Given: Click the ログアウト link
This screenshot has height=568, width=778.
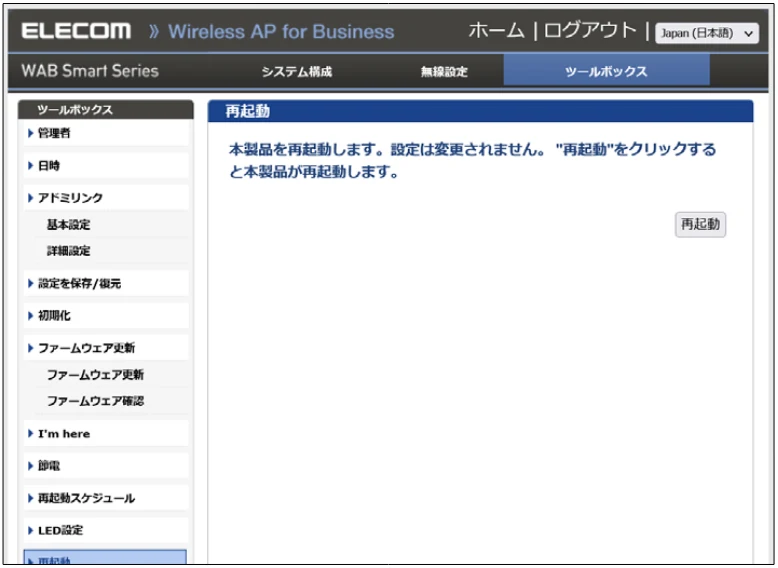Looking at the screenshot, I should (x=590, y=31).
